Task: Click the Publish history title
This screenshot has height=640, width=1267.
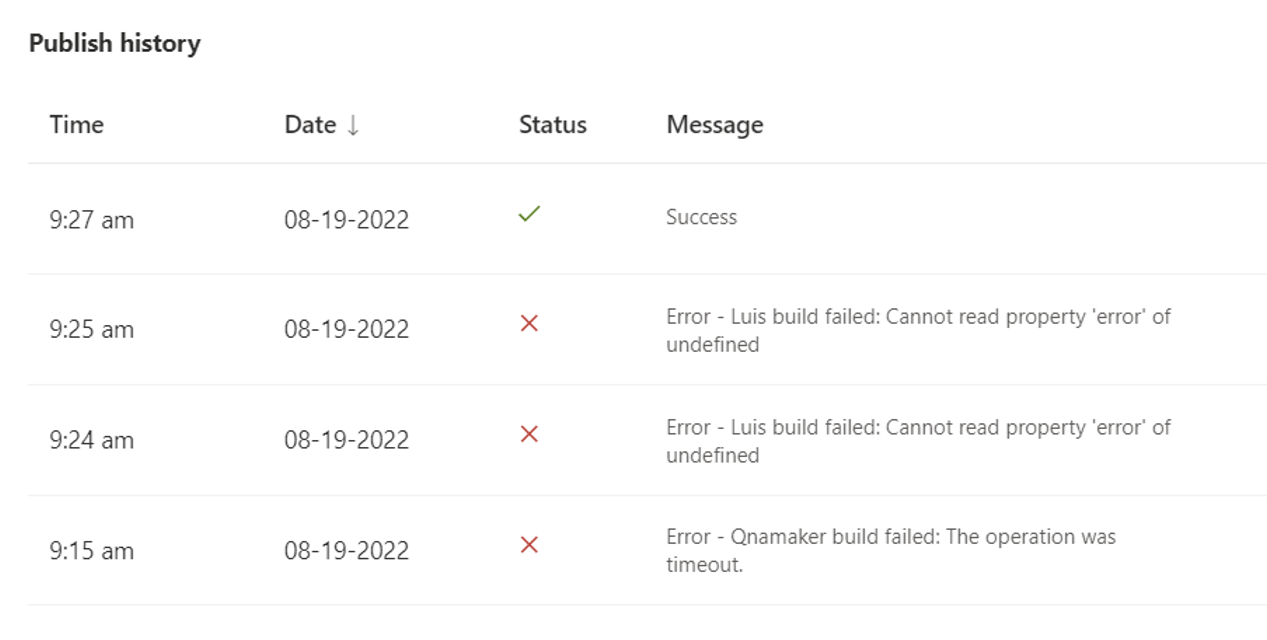Action: (x=115, y=42)
